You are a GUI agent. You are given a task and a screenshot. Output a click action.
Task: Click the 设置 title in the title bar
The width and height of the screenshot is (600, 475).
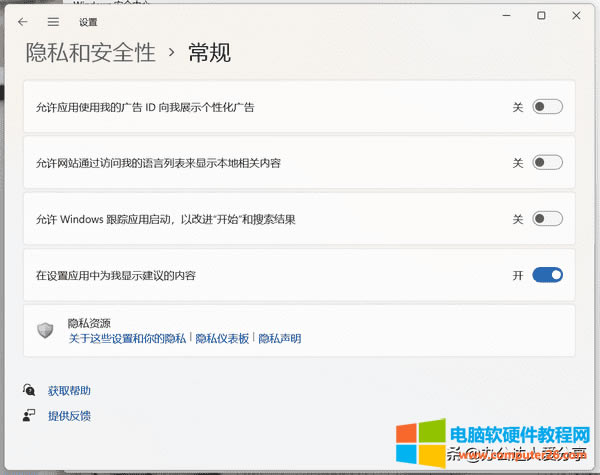88,21
